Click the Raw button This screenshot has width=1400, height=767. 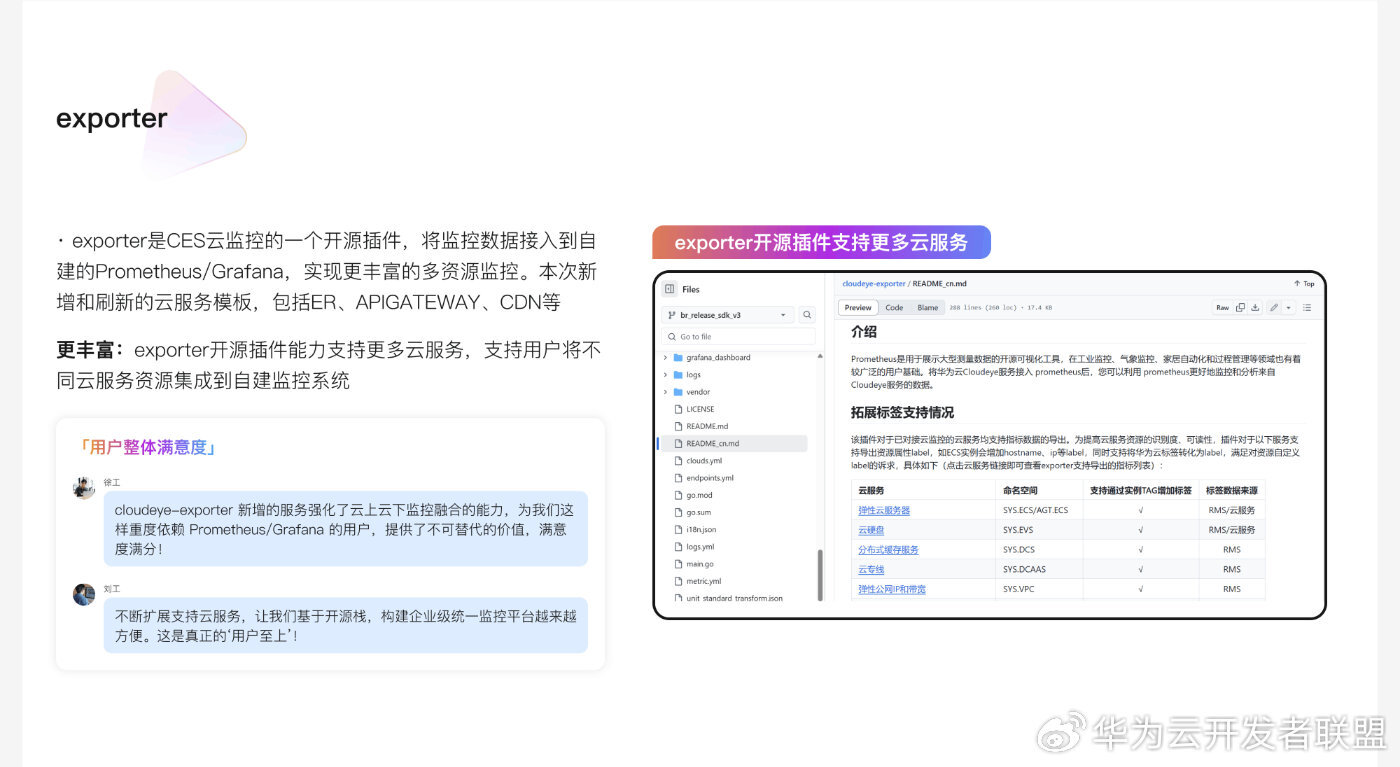[x=1222, y=308]
